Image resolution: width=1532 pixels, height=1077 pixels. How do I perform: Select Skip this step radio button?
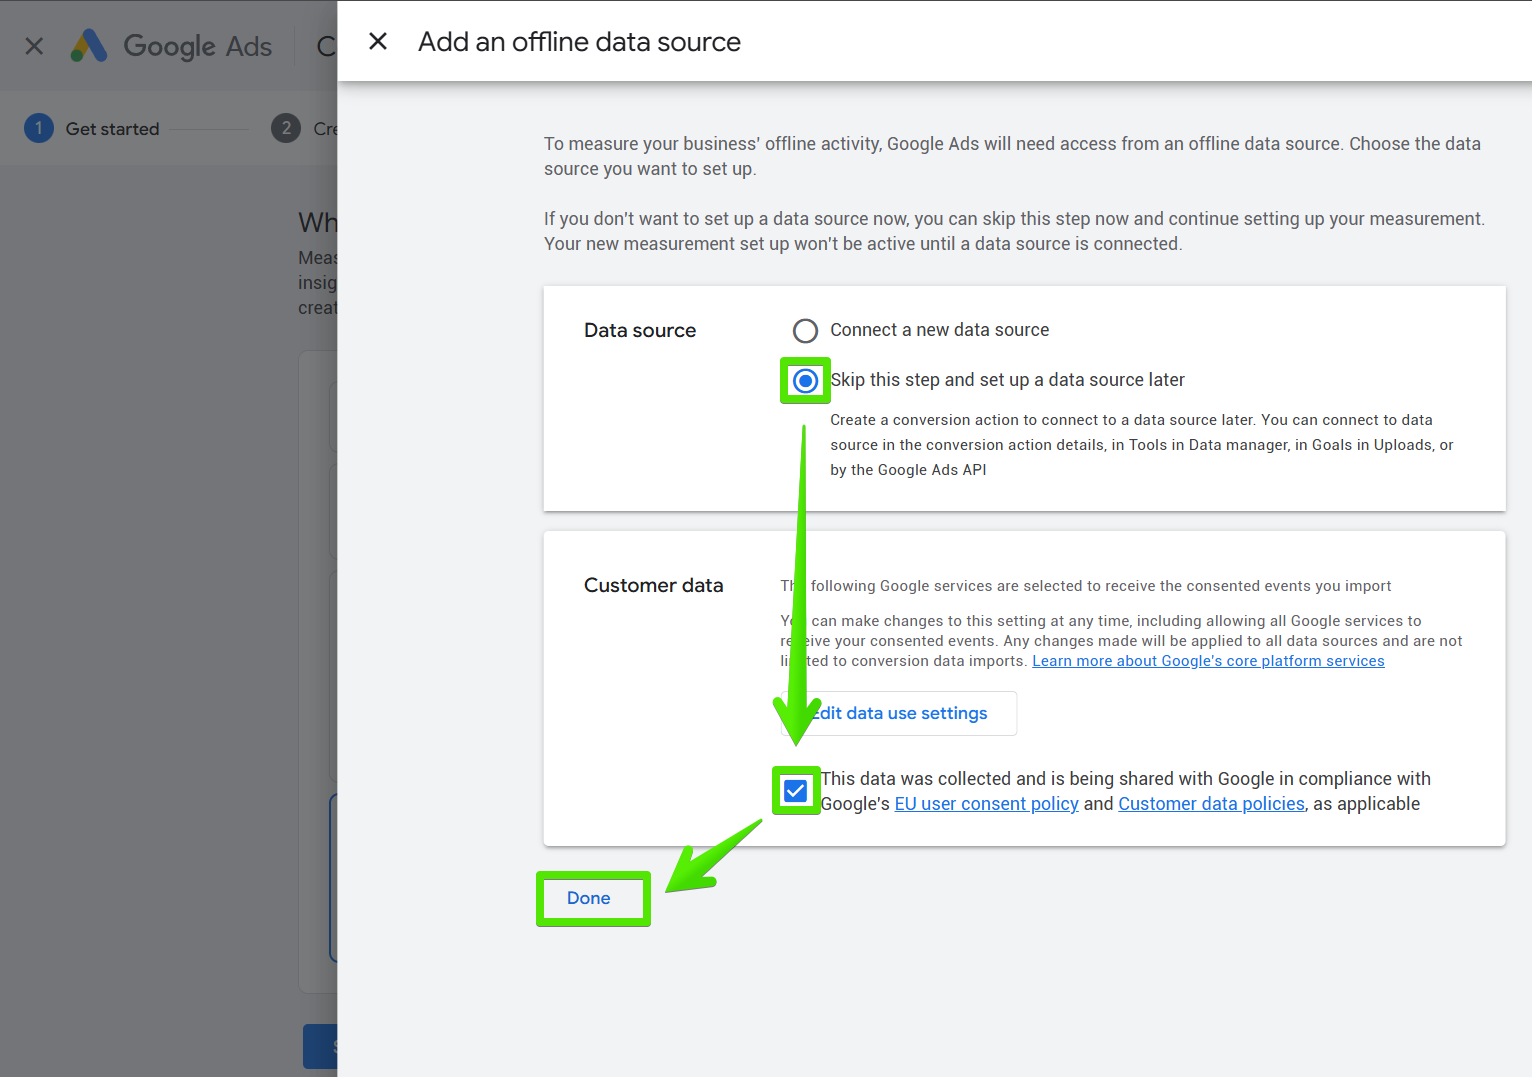(805, 381)
